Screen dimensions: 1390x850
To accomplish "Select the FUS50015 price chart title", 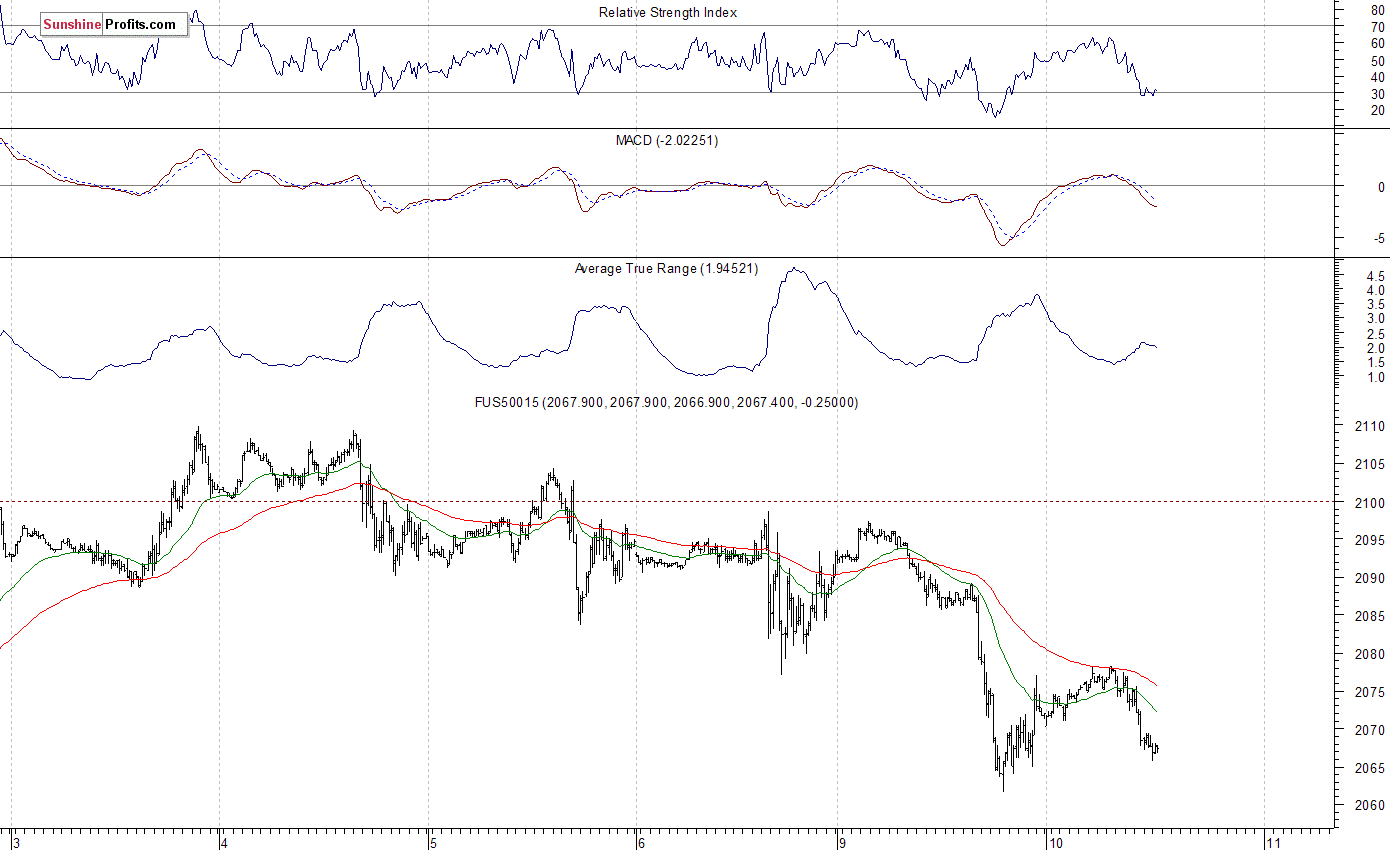I will point(666,402).
